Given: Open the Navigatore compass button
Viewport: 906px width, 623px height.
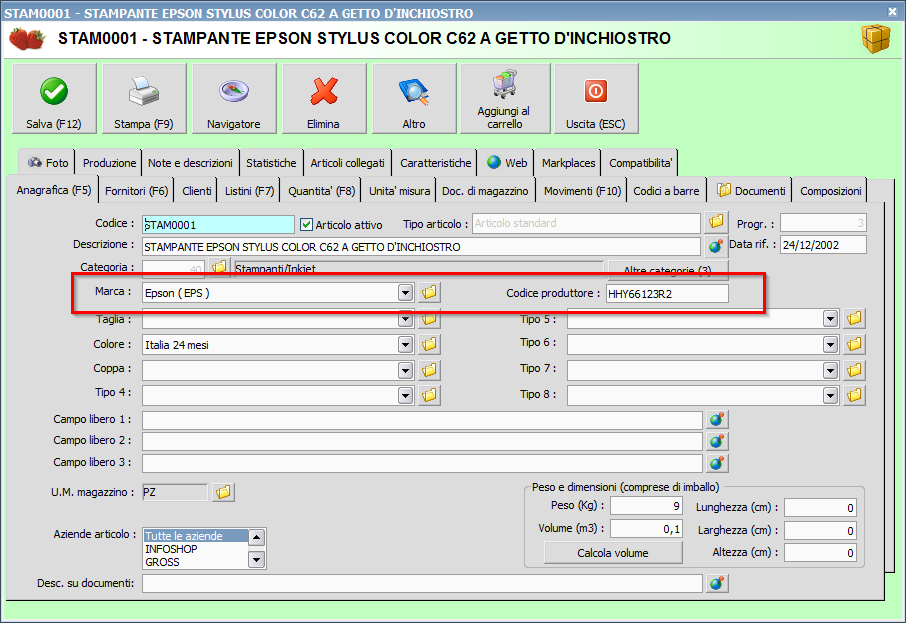Looking at the screenshot, I should [x=234, y=99].
